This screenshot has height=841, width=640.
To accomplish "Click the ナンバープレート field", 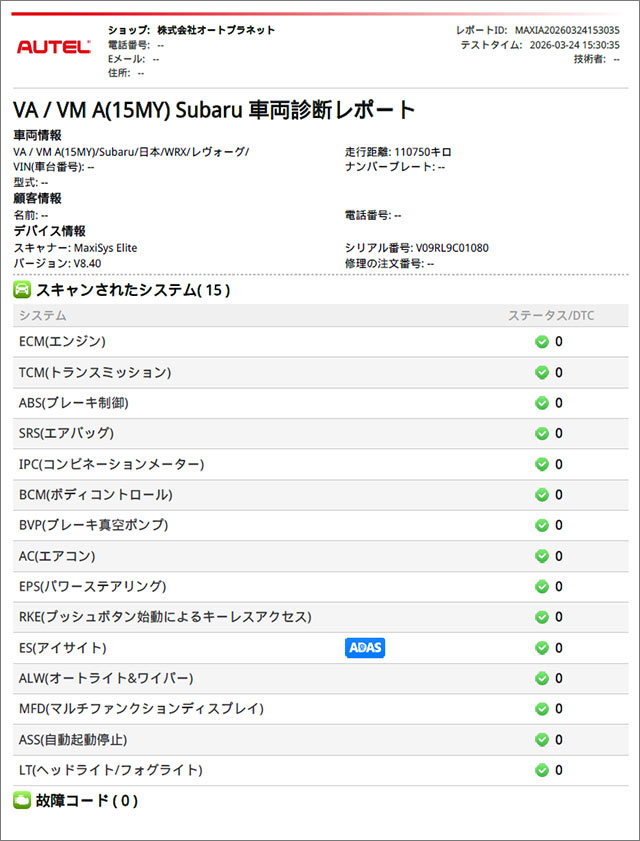I will click(x=395, y=167).
